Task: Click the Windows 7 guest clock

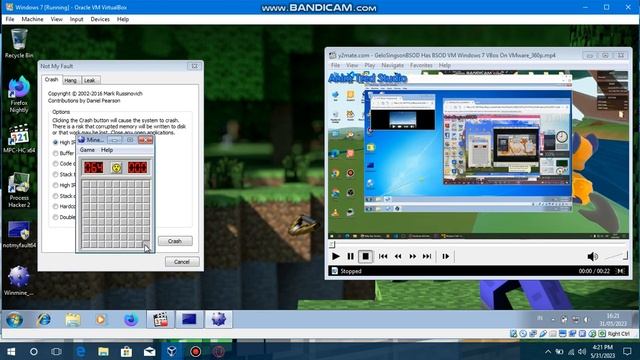Action: click(x=613, y=320)
